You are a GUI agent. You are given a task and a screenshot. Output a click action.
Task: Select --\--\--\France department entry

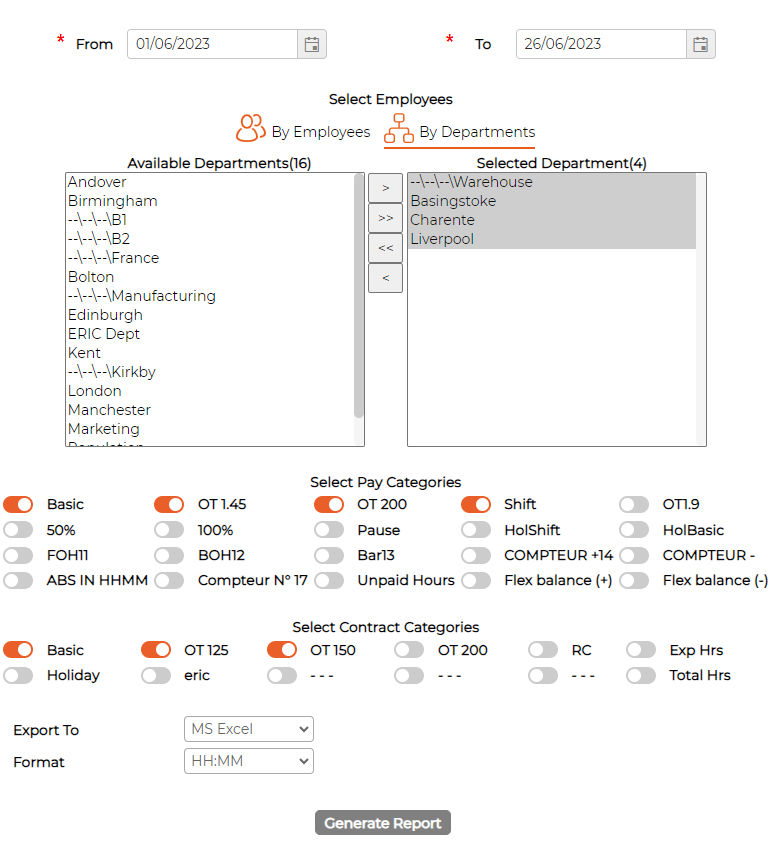click(x=210, y=258)
